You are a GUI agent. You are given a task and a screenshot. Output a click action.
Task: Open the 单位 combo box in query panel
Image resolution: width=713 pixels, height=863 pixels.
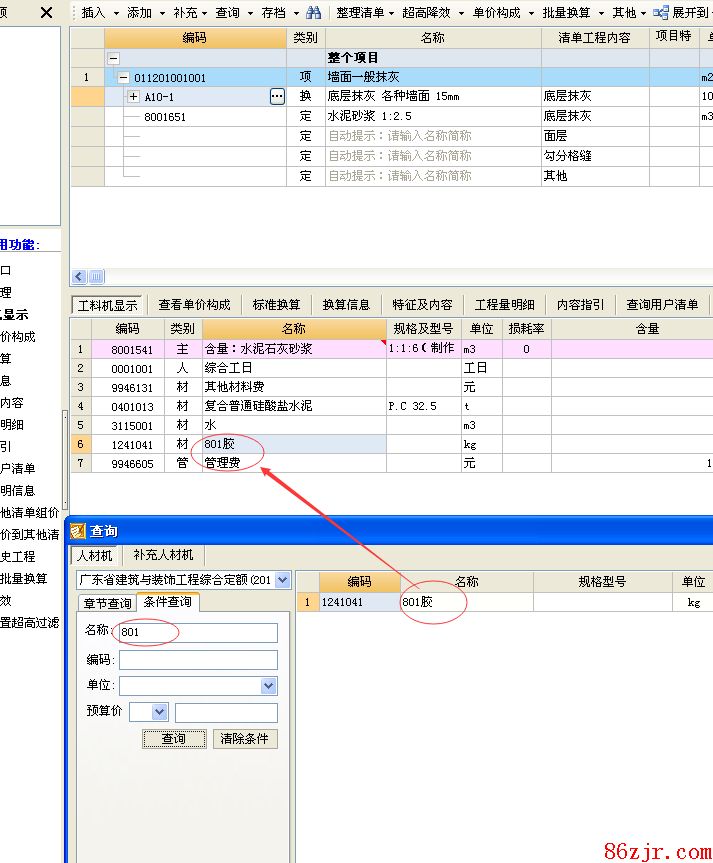(268, 686)
